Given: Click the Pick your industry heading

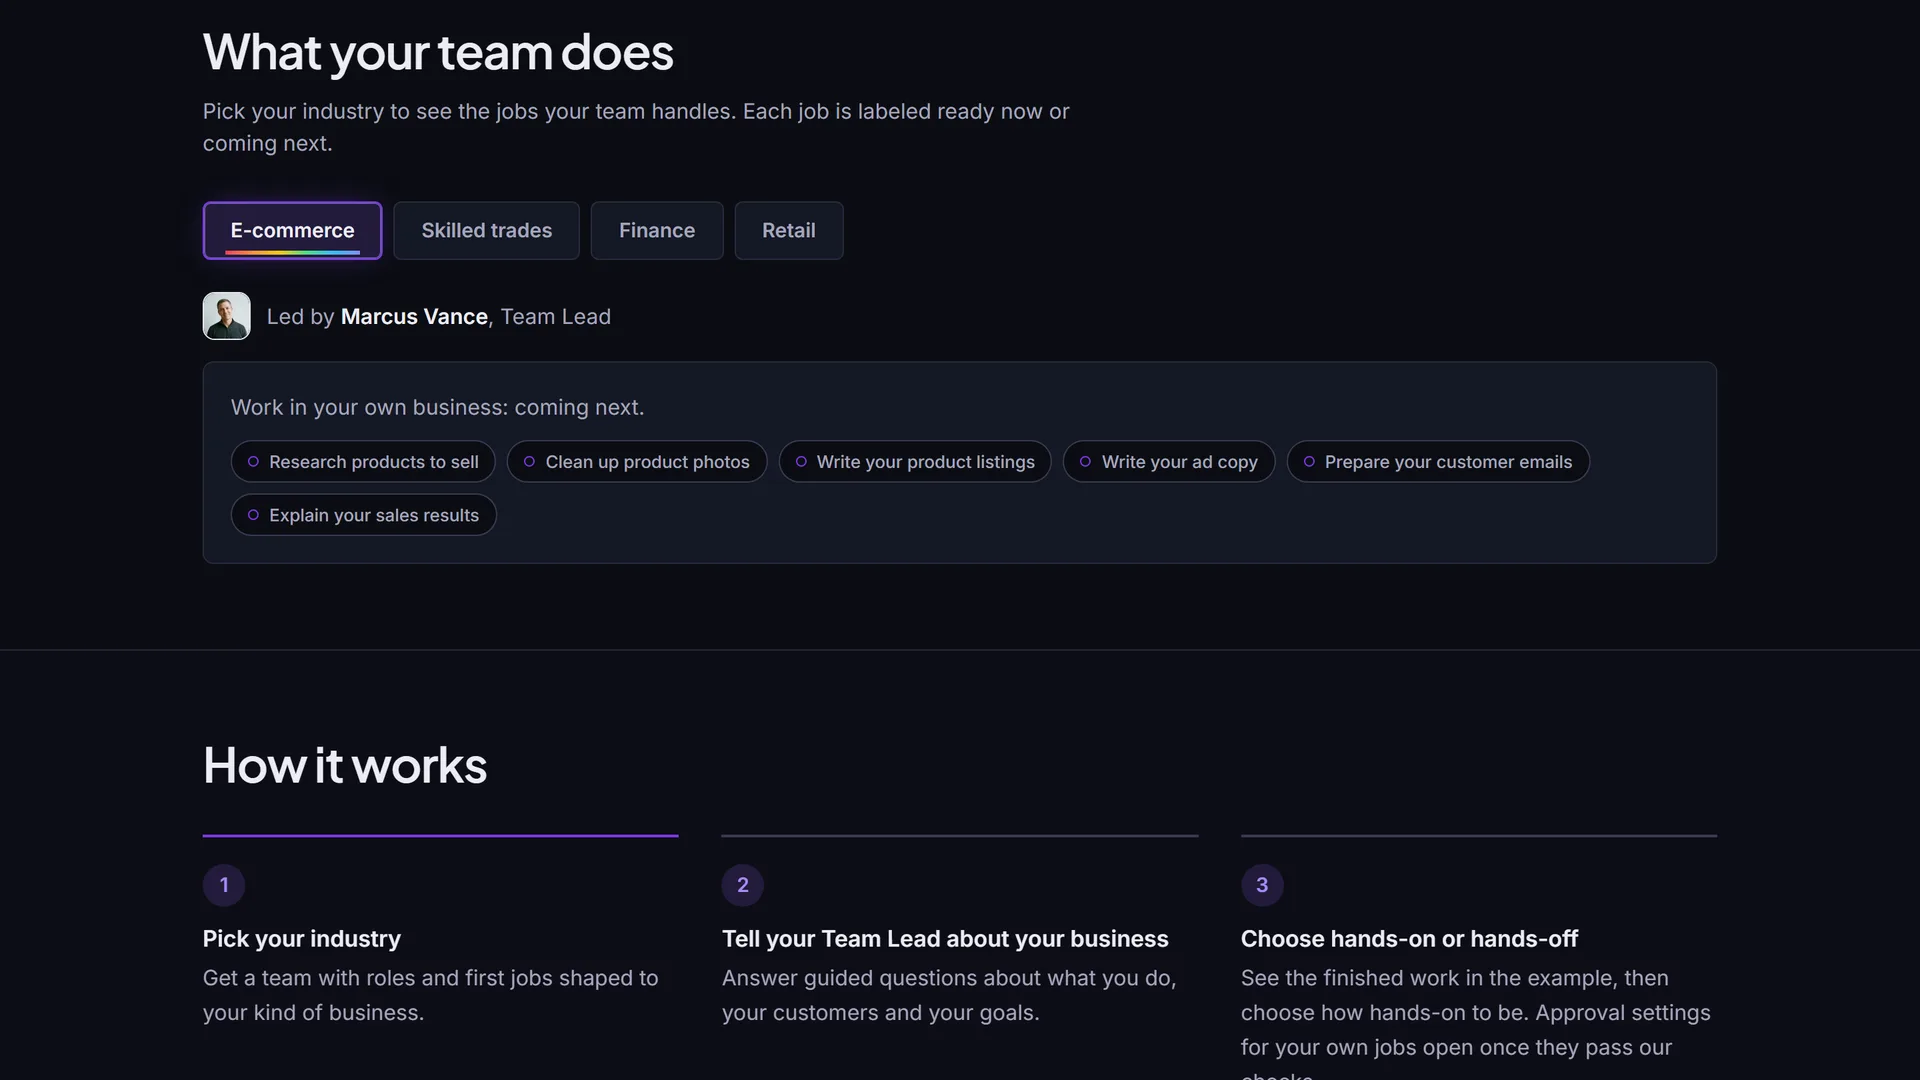Looking at the screenshot, I should (302, 938).
